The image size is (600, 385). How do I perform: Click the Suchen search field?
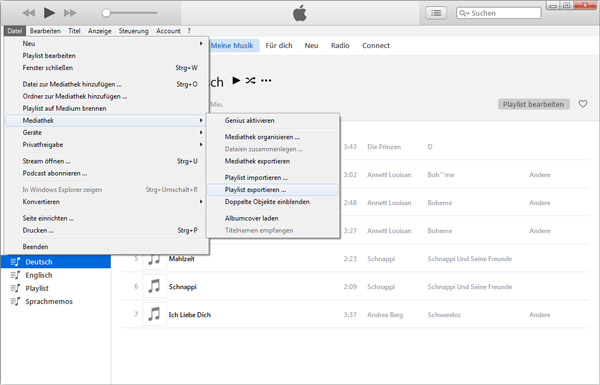499,13
